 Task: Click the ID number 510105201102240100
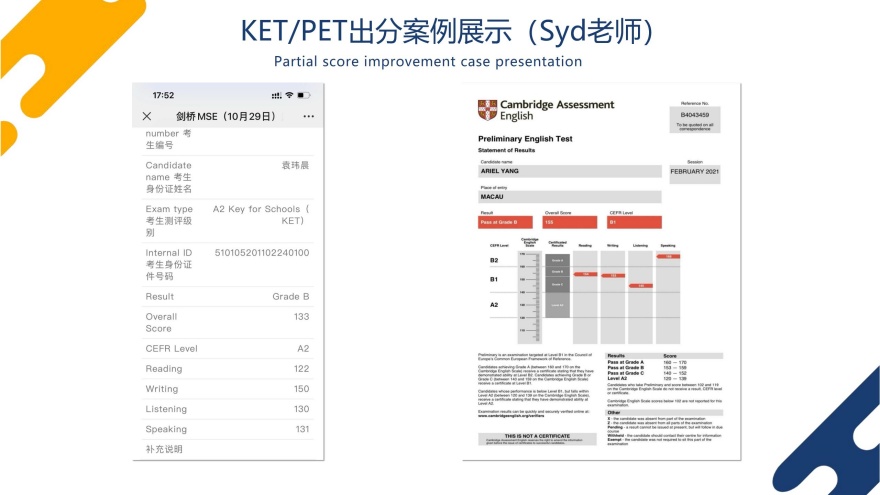(262, 253)
